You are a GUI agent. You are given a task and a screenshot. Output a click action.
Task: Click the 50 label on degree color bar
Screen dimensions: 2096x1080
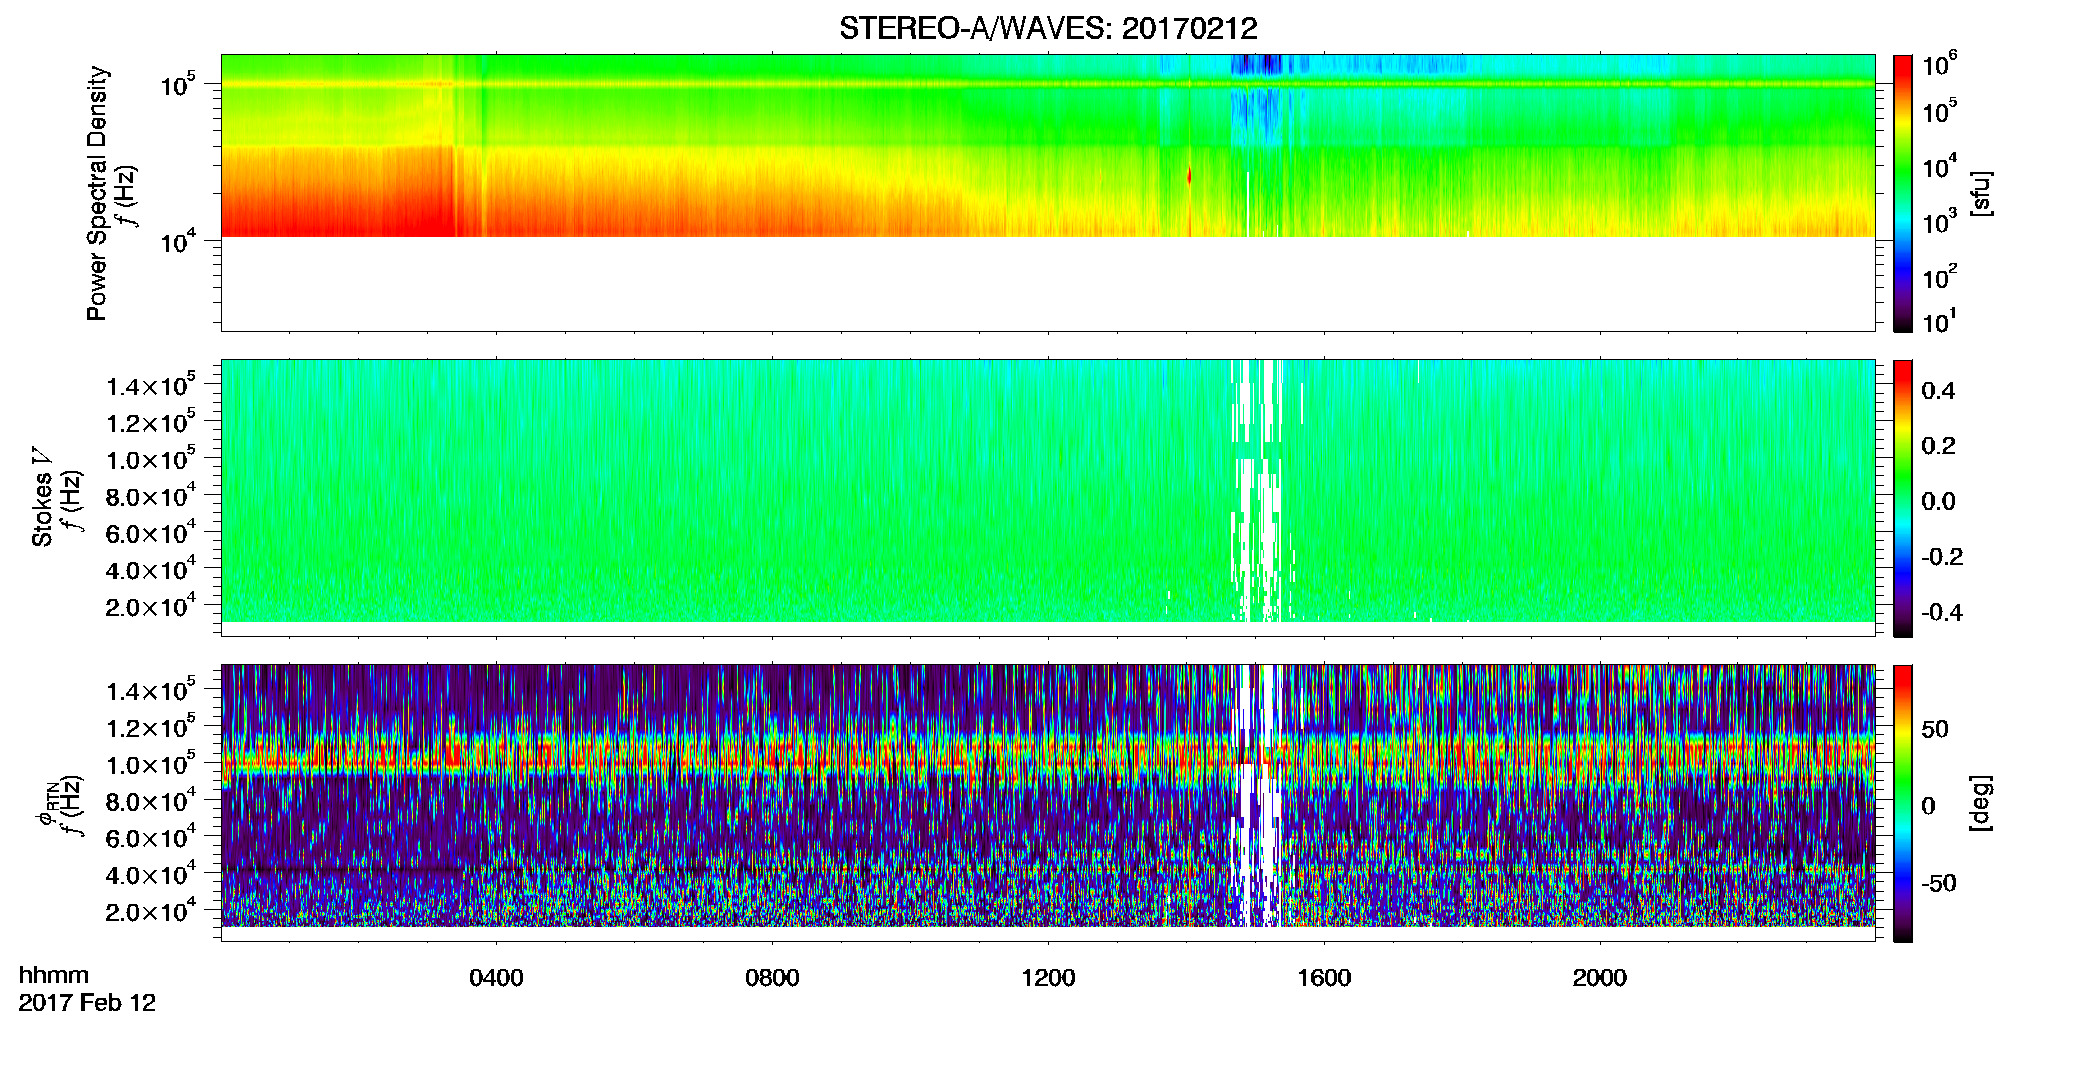(x=1934, y=729)
